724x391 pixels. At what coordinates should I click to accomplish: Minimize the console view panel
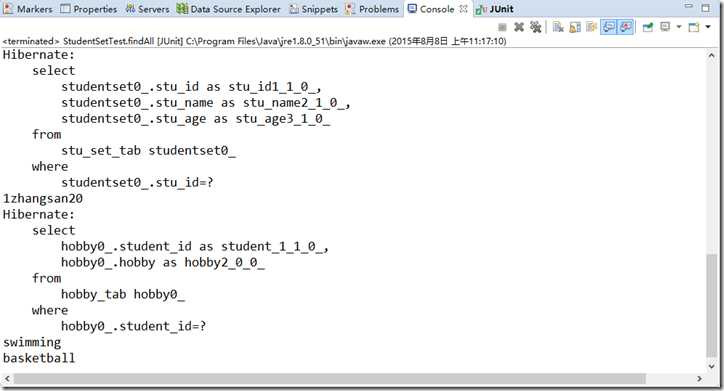coord(688,6)
